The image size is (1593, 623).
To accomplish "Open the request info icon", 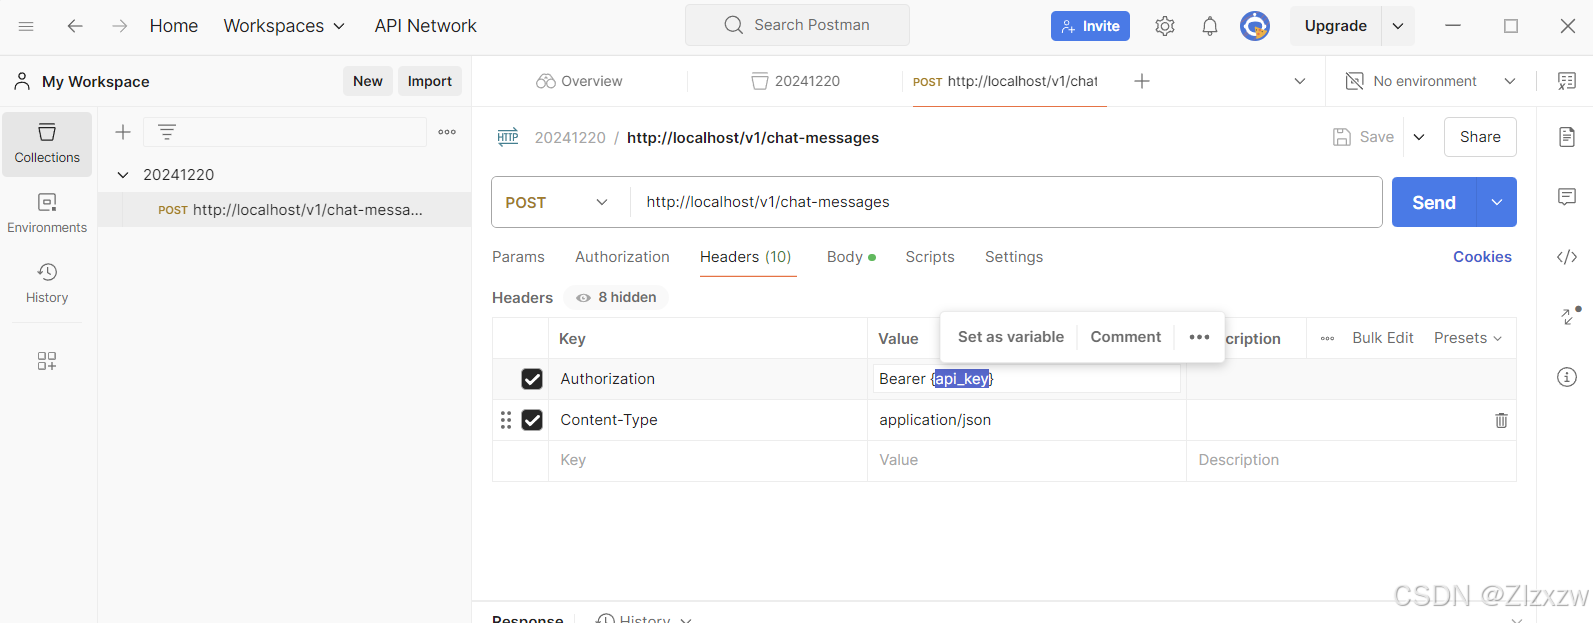I will tap(1567, 377).
